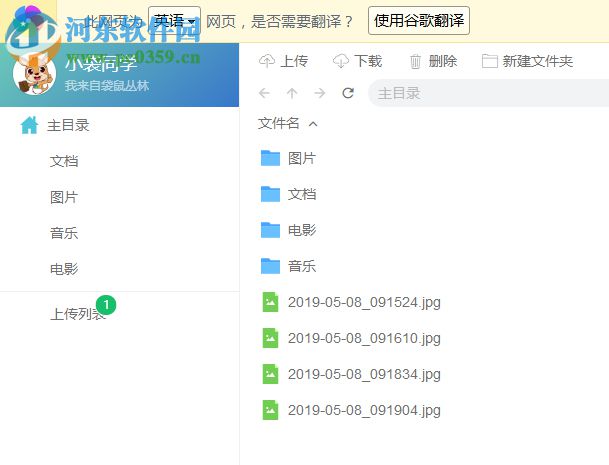Click image icon of 2019-05-08_091610.jpg
This screenshot has height=465, width=609.
270,338
